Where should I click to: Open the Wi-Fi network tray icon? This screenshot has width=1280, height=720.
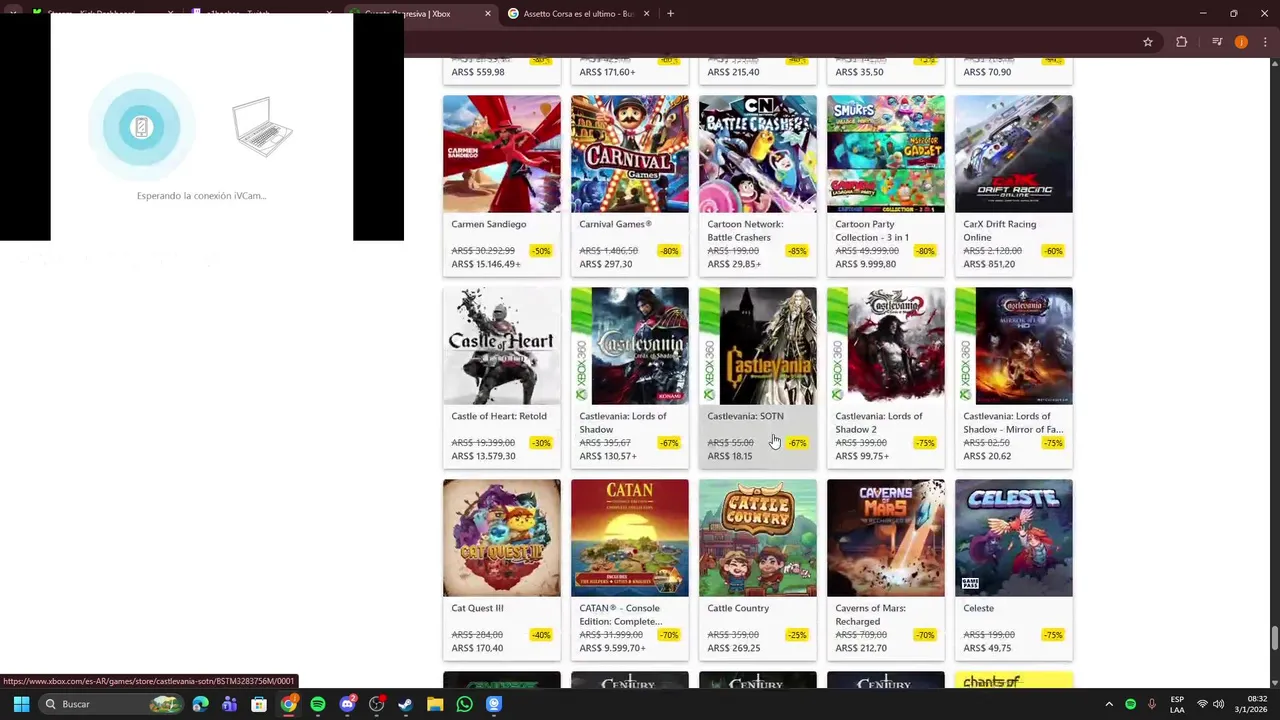tap(1202, 704)
